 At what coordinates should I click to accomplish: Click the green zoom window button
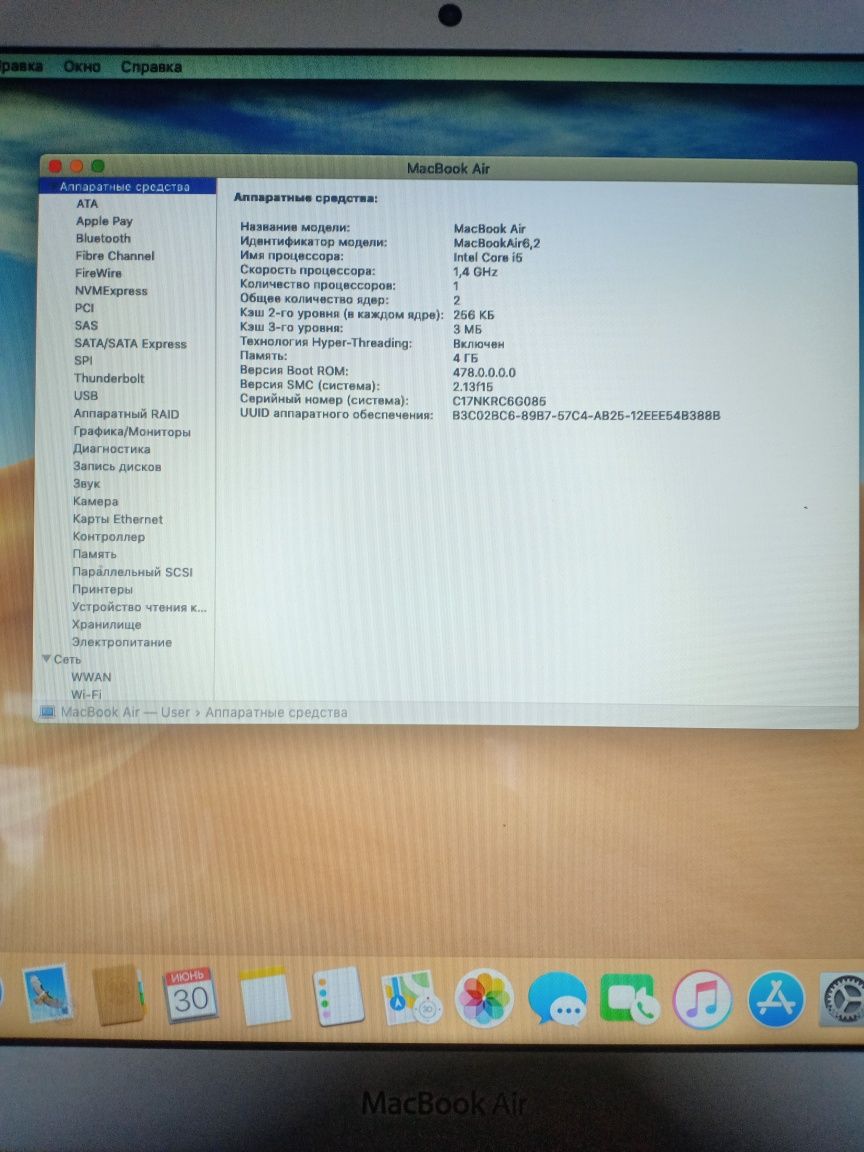pyautogui.click(x=98, y=166)
